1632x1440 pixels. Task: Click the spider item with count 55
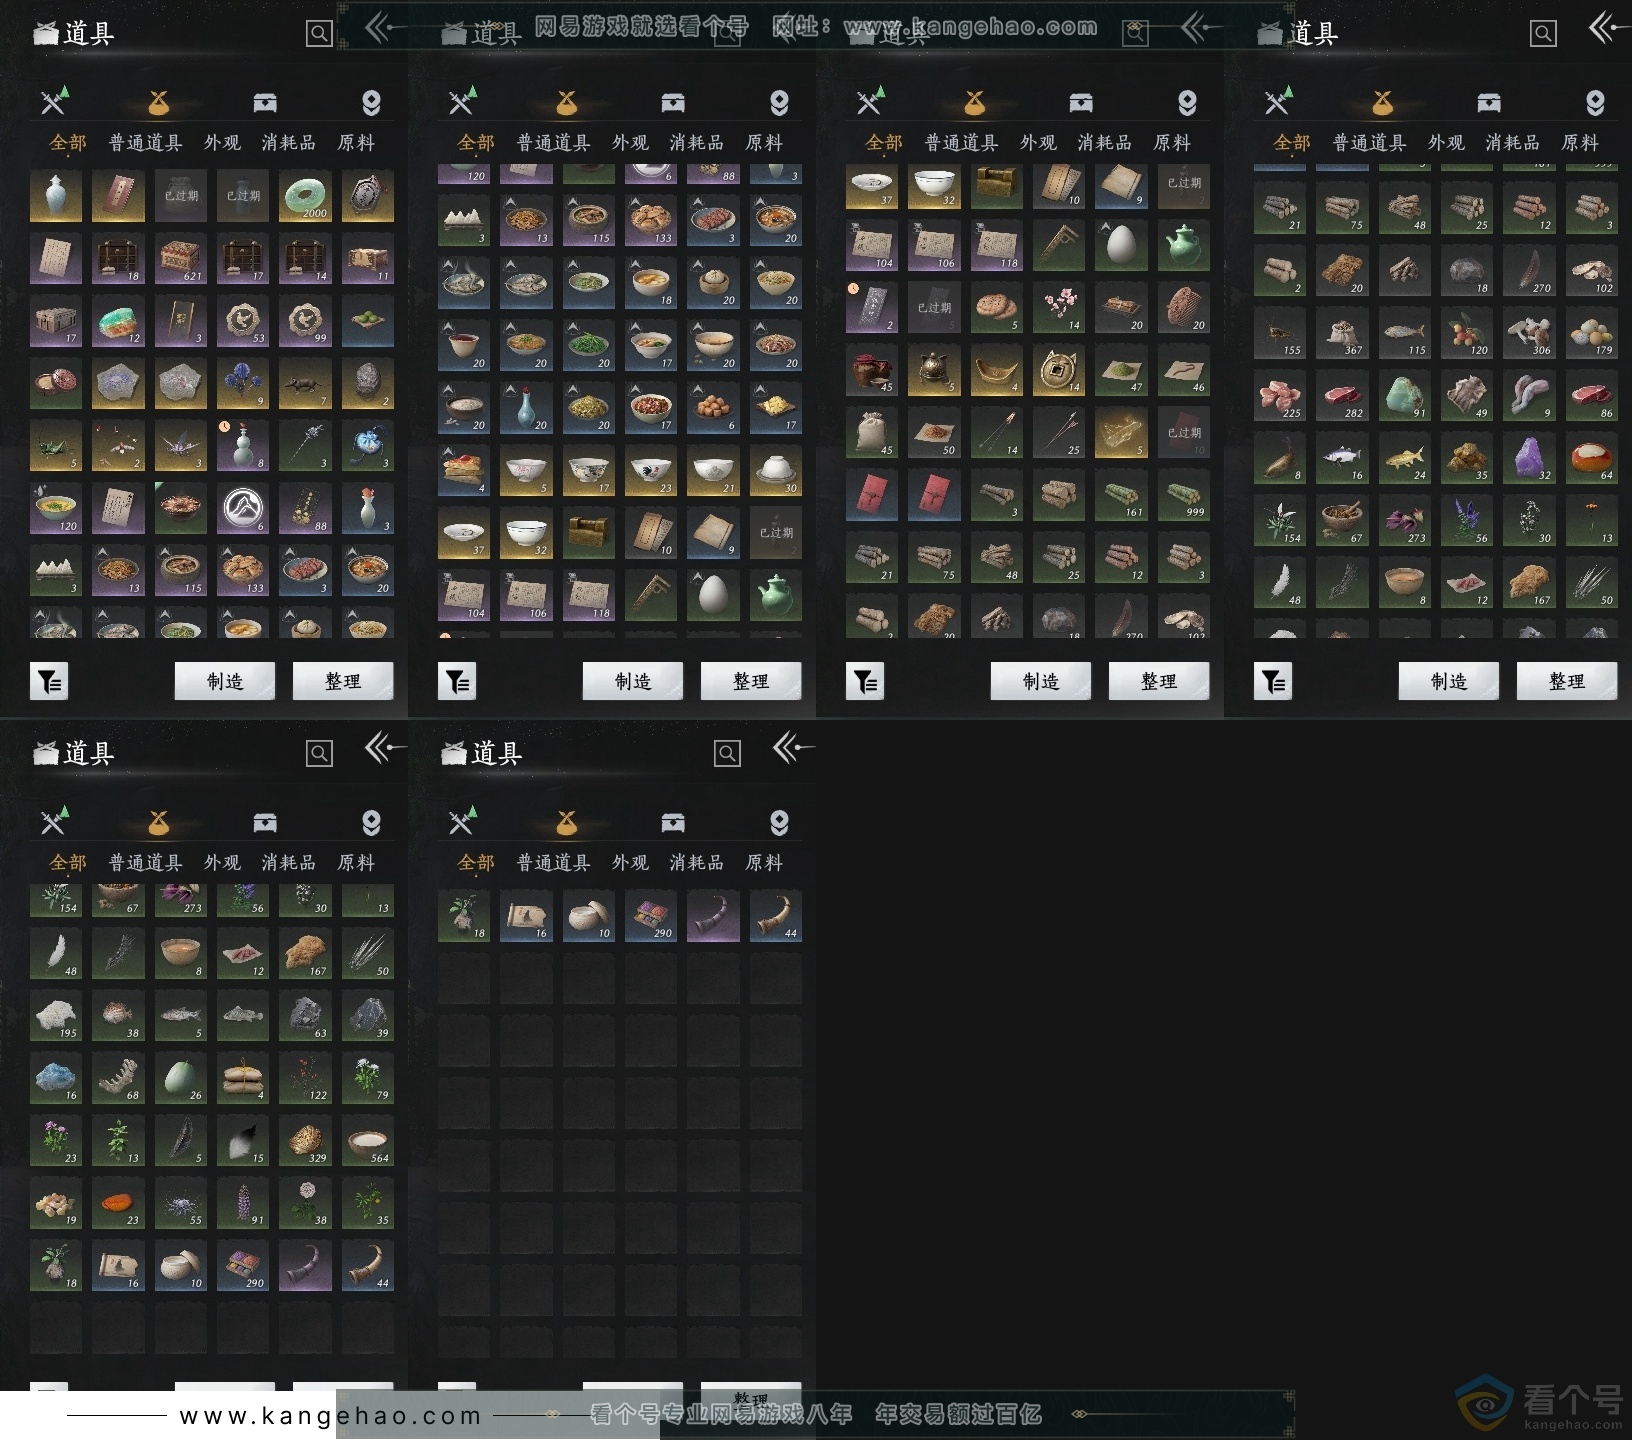[181, 1203]
